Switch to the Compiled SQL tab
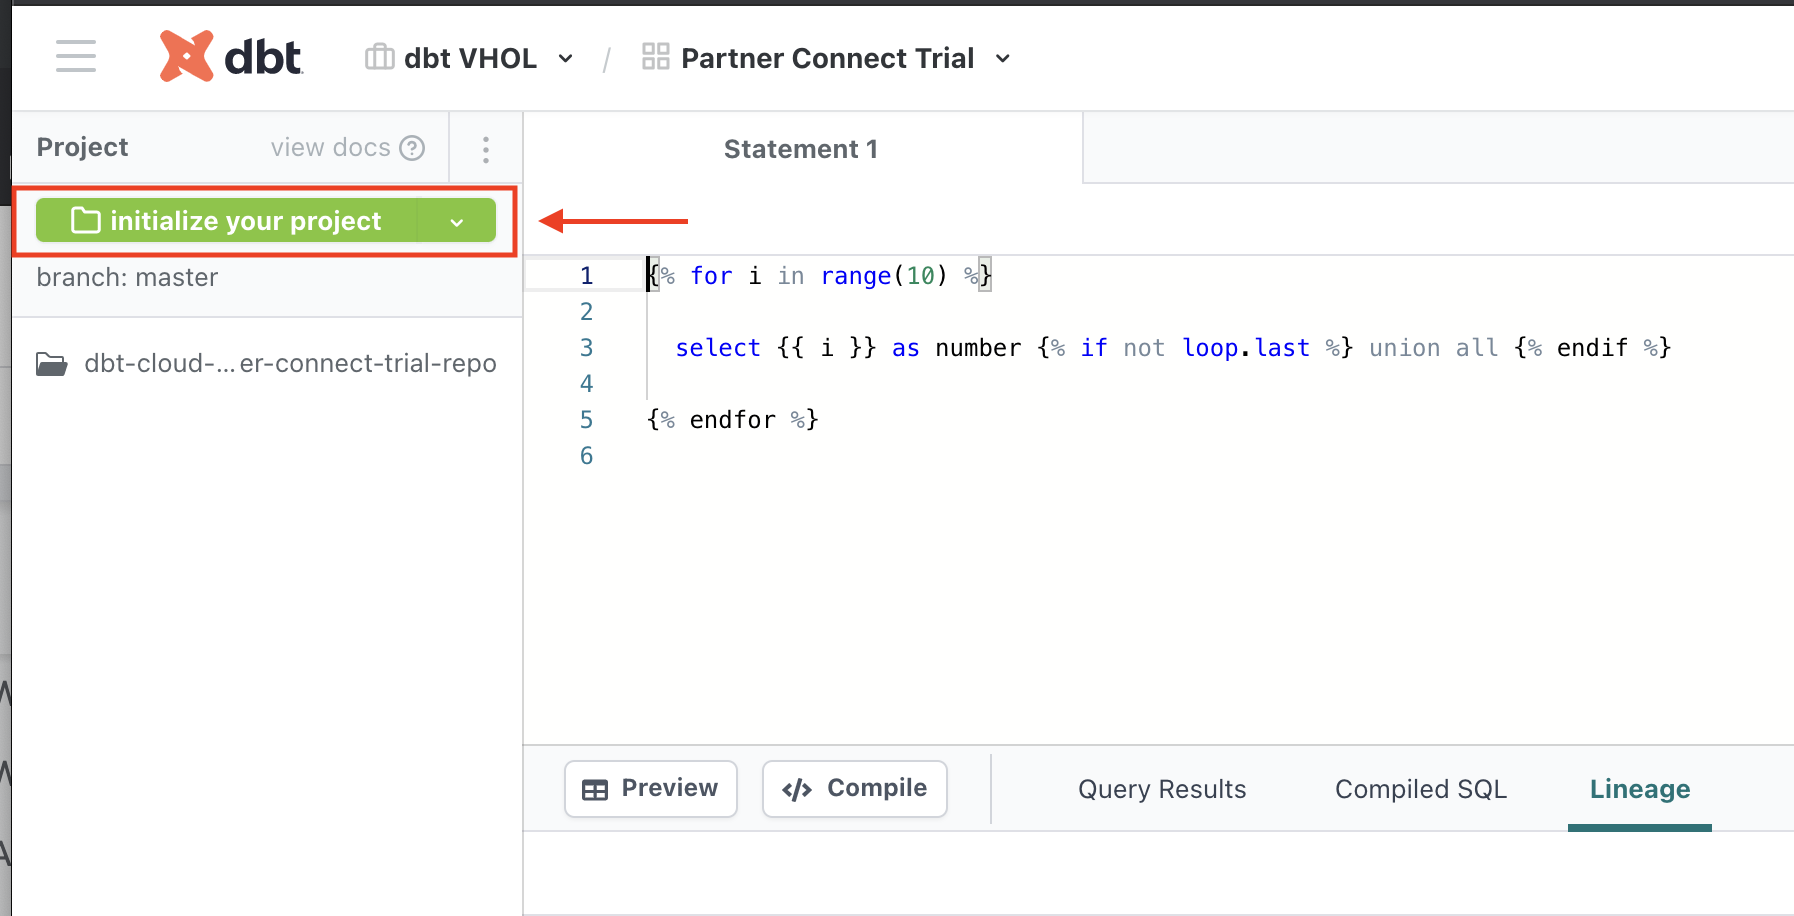 (x=1420, y=790)
